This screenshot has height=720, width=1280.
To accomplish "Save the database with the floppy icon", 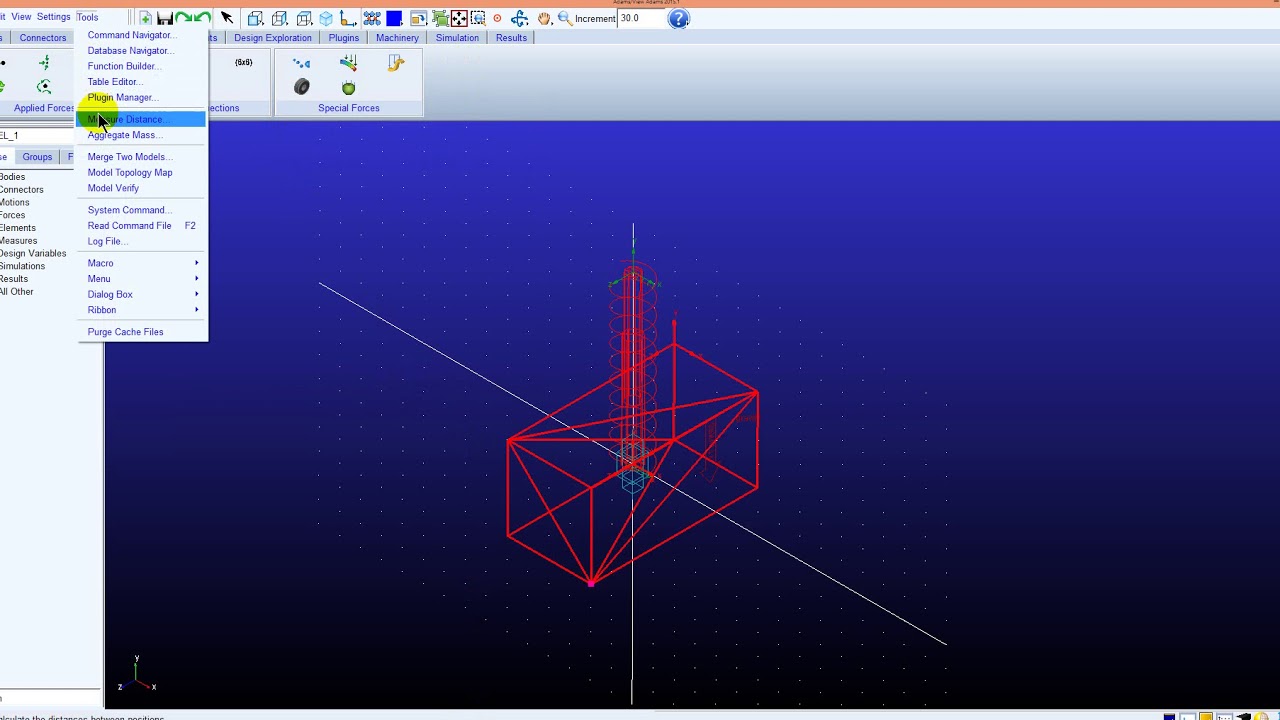I will pyautogui.click(x=165, y=18).
